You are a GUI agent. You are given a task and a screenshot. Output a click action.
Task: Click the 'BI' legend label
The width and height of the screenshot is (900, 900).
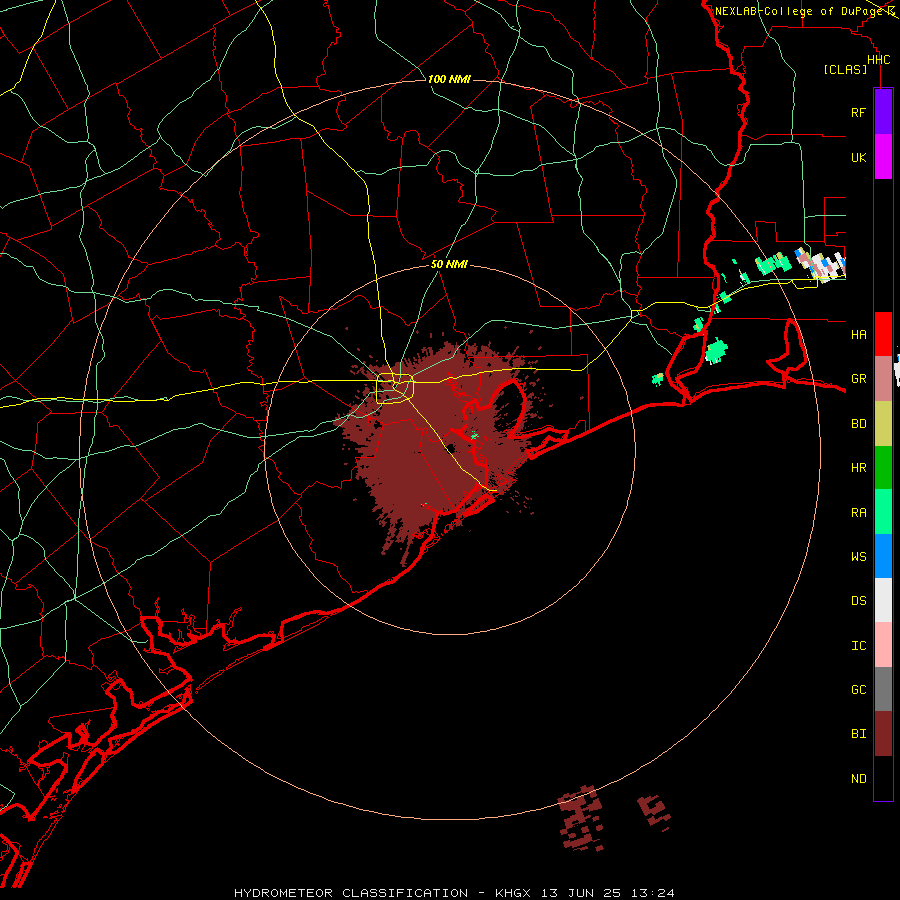[858, 734]
